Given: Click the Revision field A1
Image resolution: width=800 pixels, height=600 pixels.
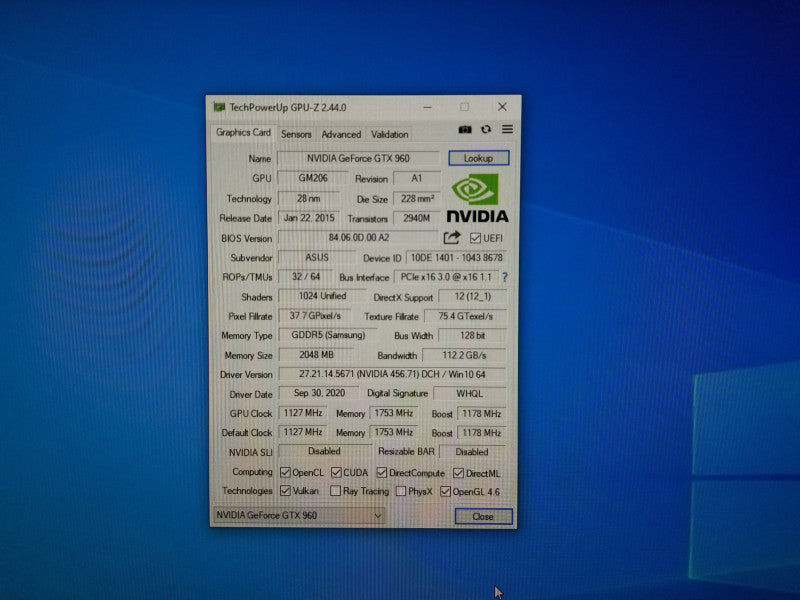Looking at the screenshot, I should coord(417,179).
